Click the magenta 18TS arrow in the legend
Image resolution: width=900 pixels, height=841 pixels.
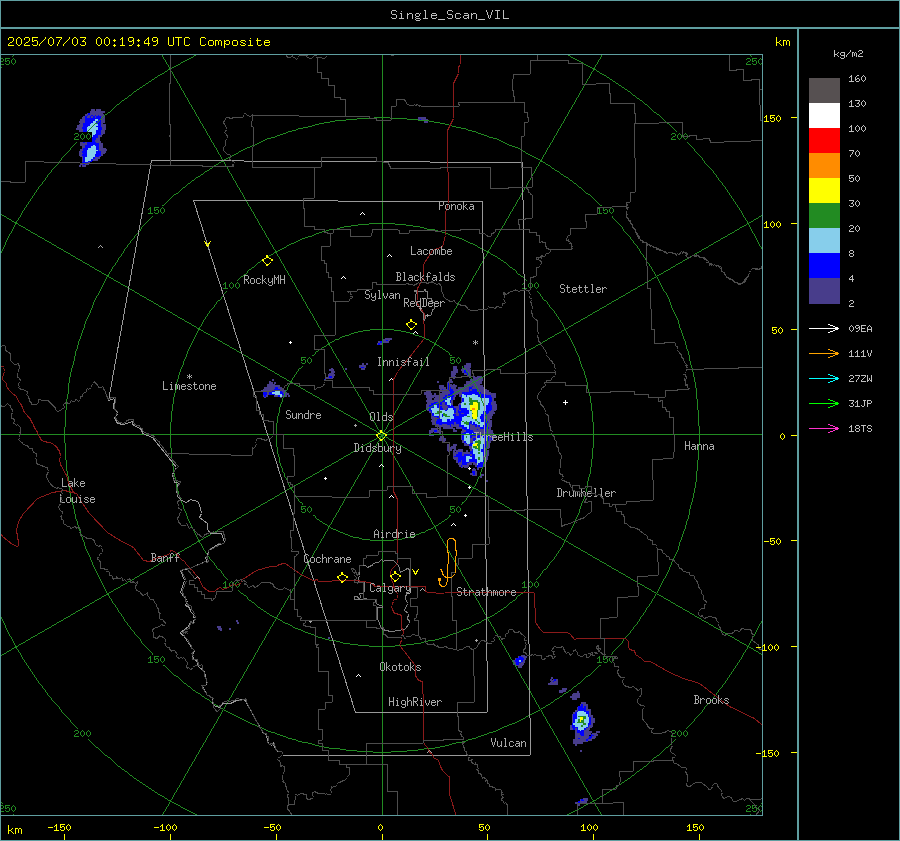point(824,428)
